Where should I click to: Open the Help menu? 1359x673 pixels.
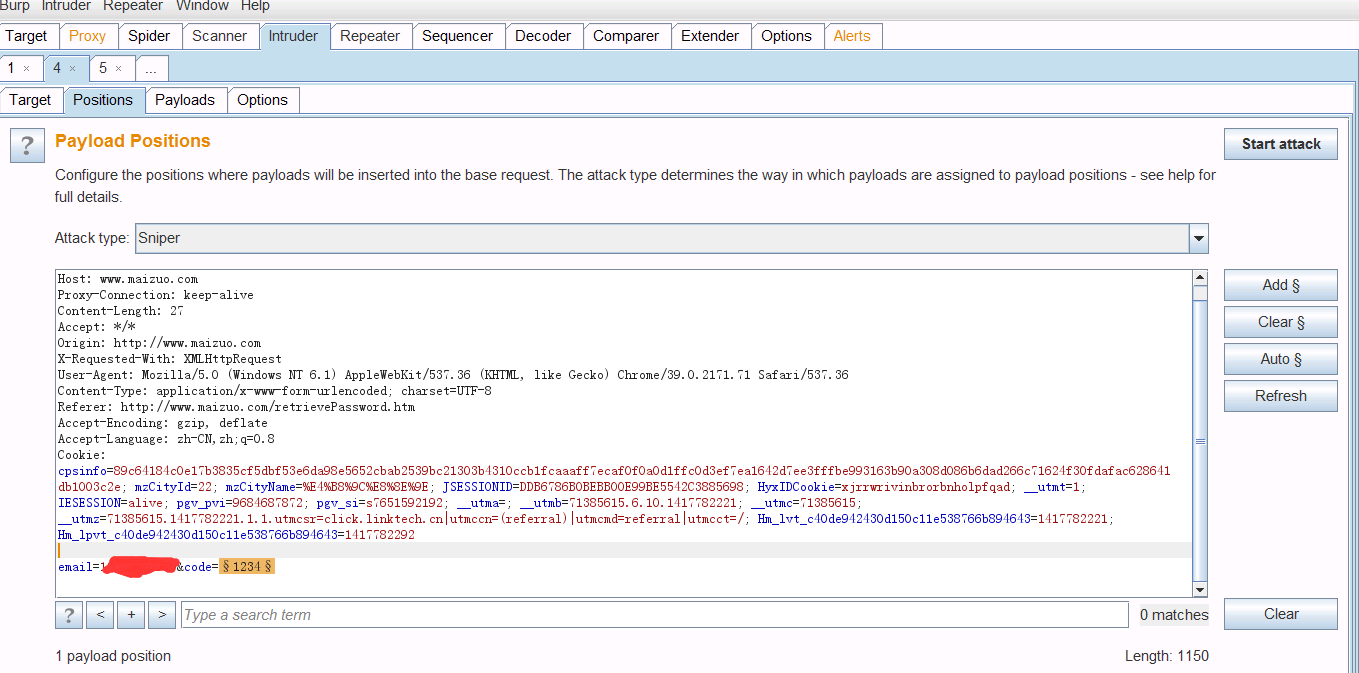(x=255, y=6)
